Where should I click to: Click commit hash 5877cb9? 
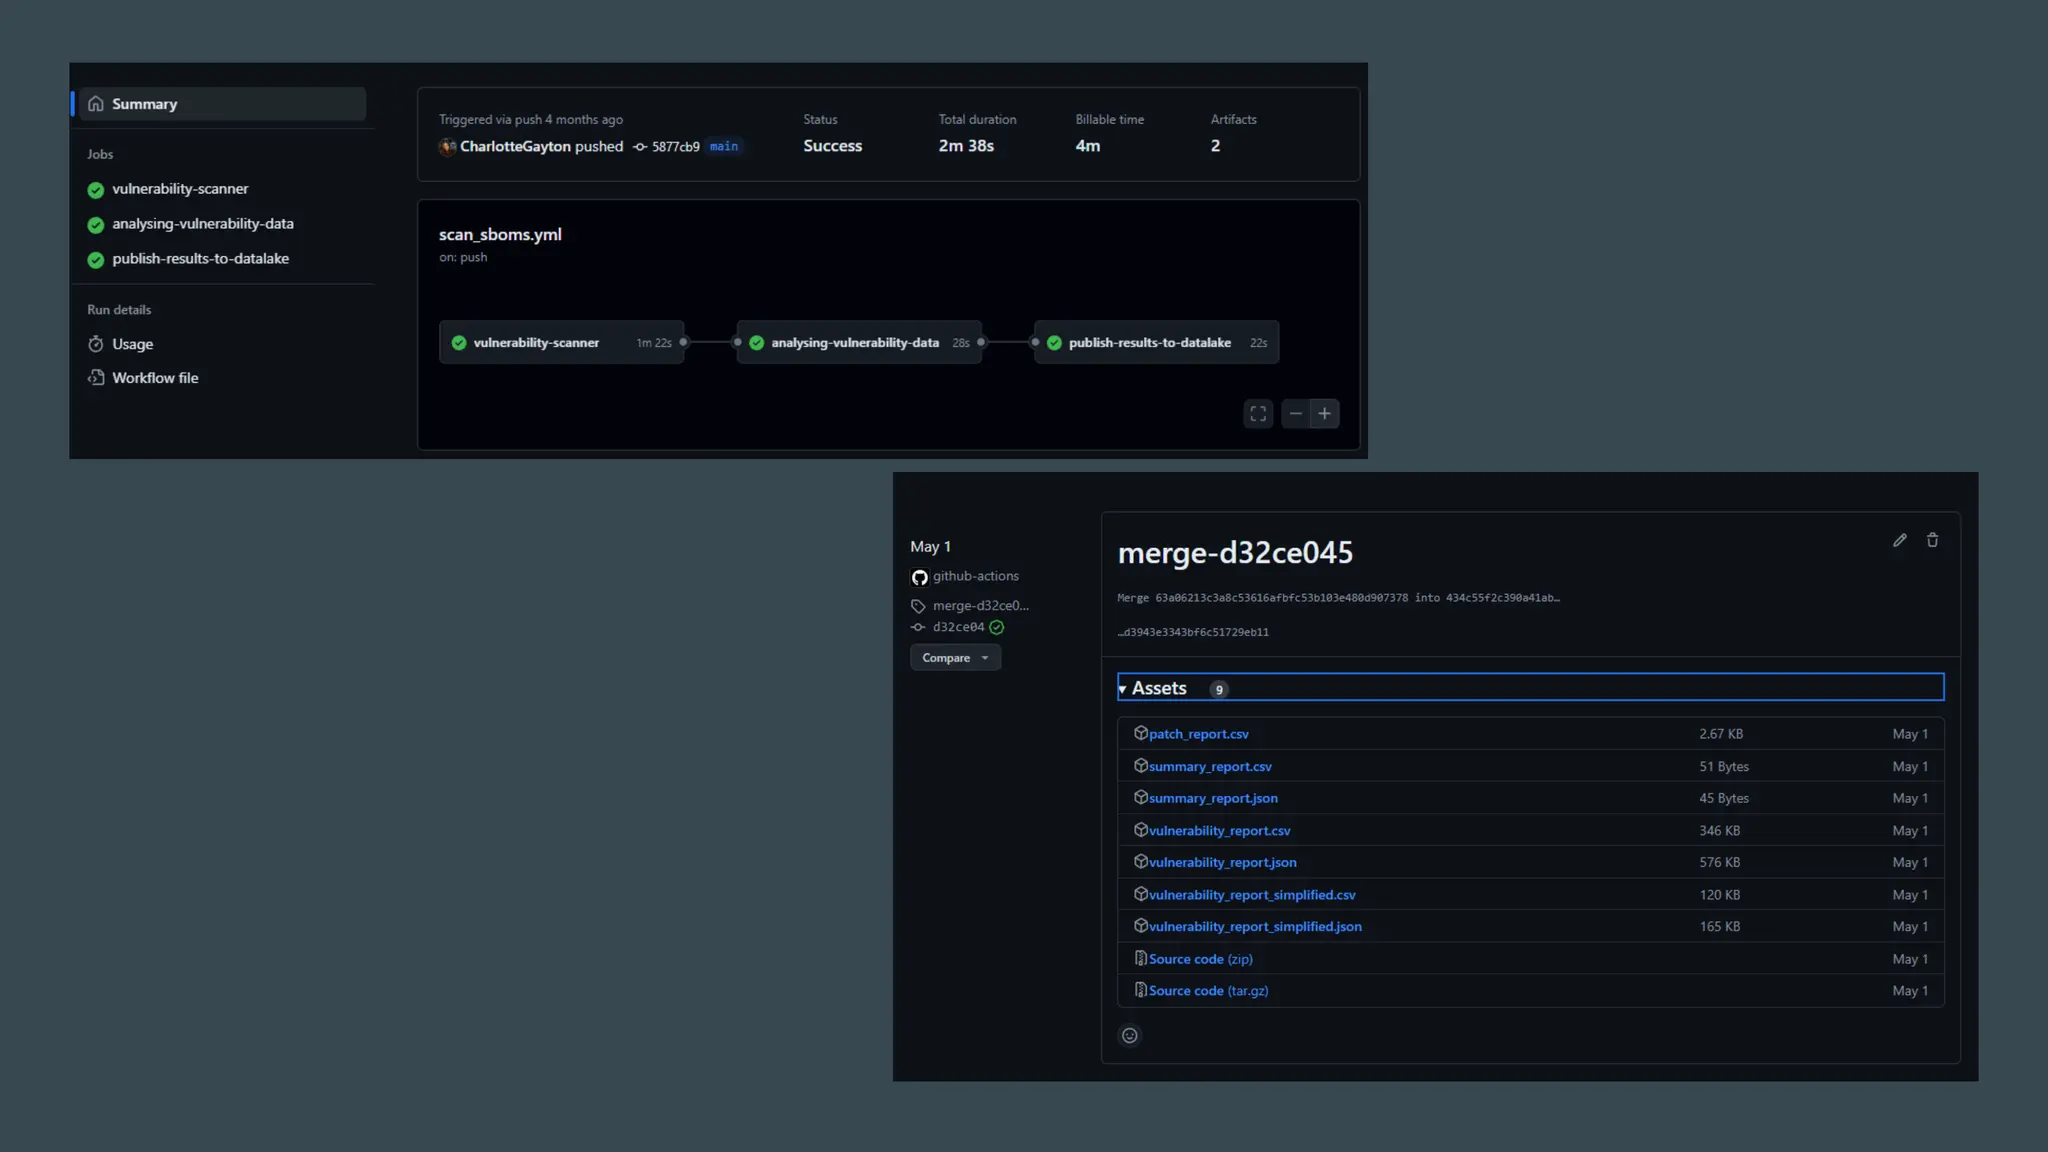[x=675, y=147]
